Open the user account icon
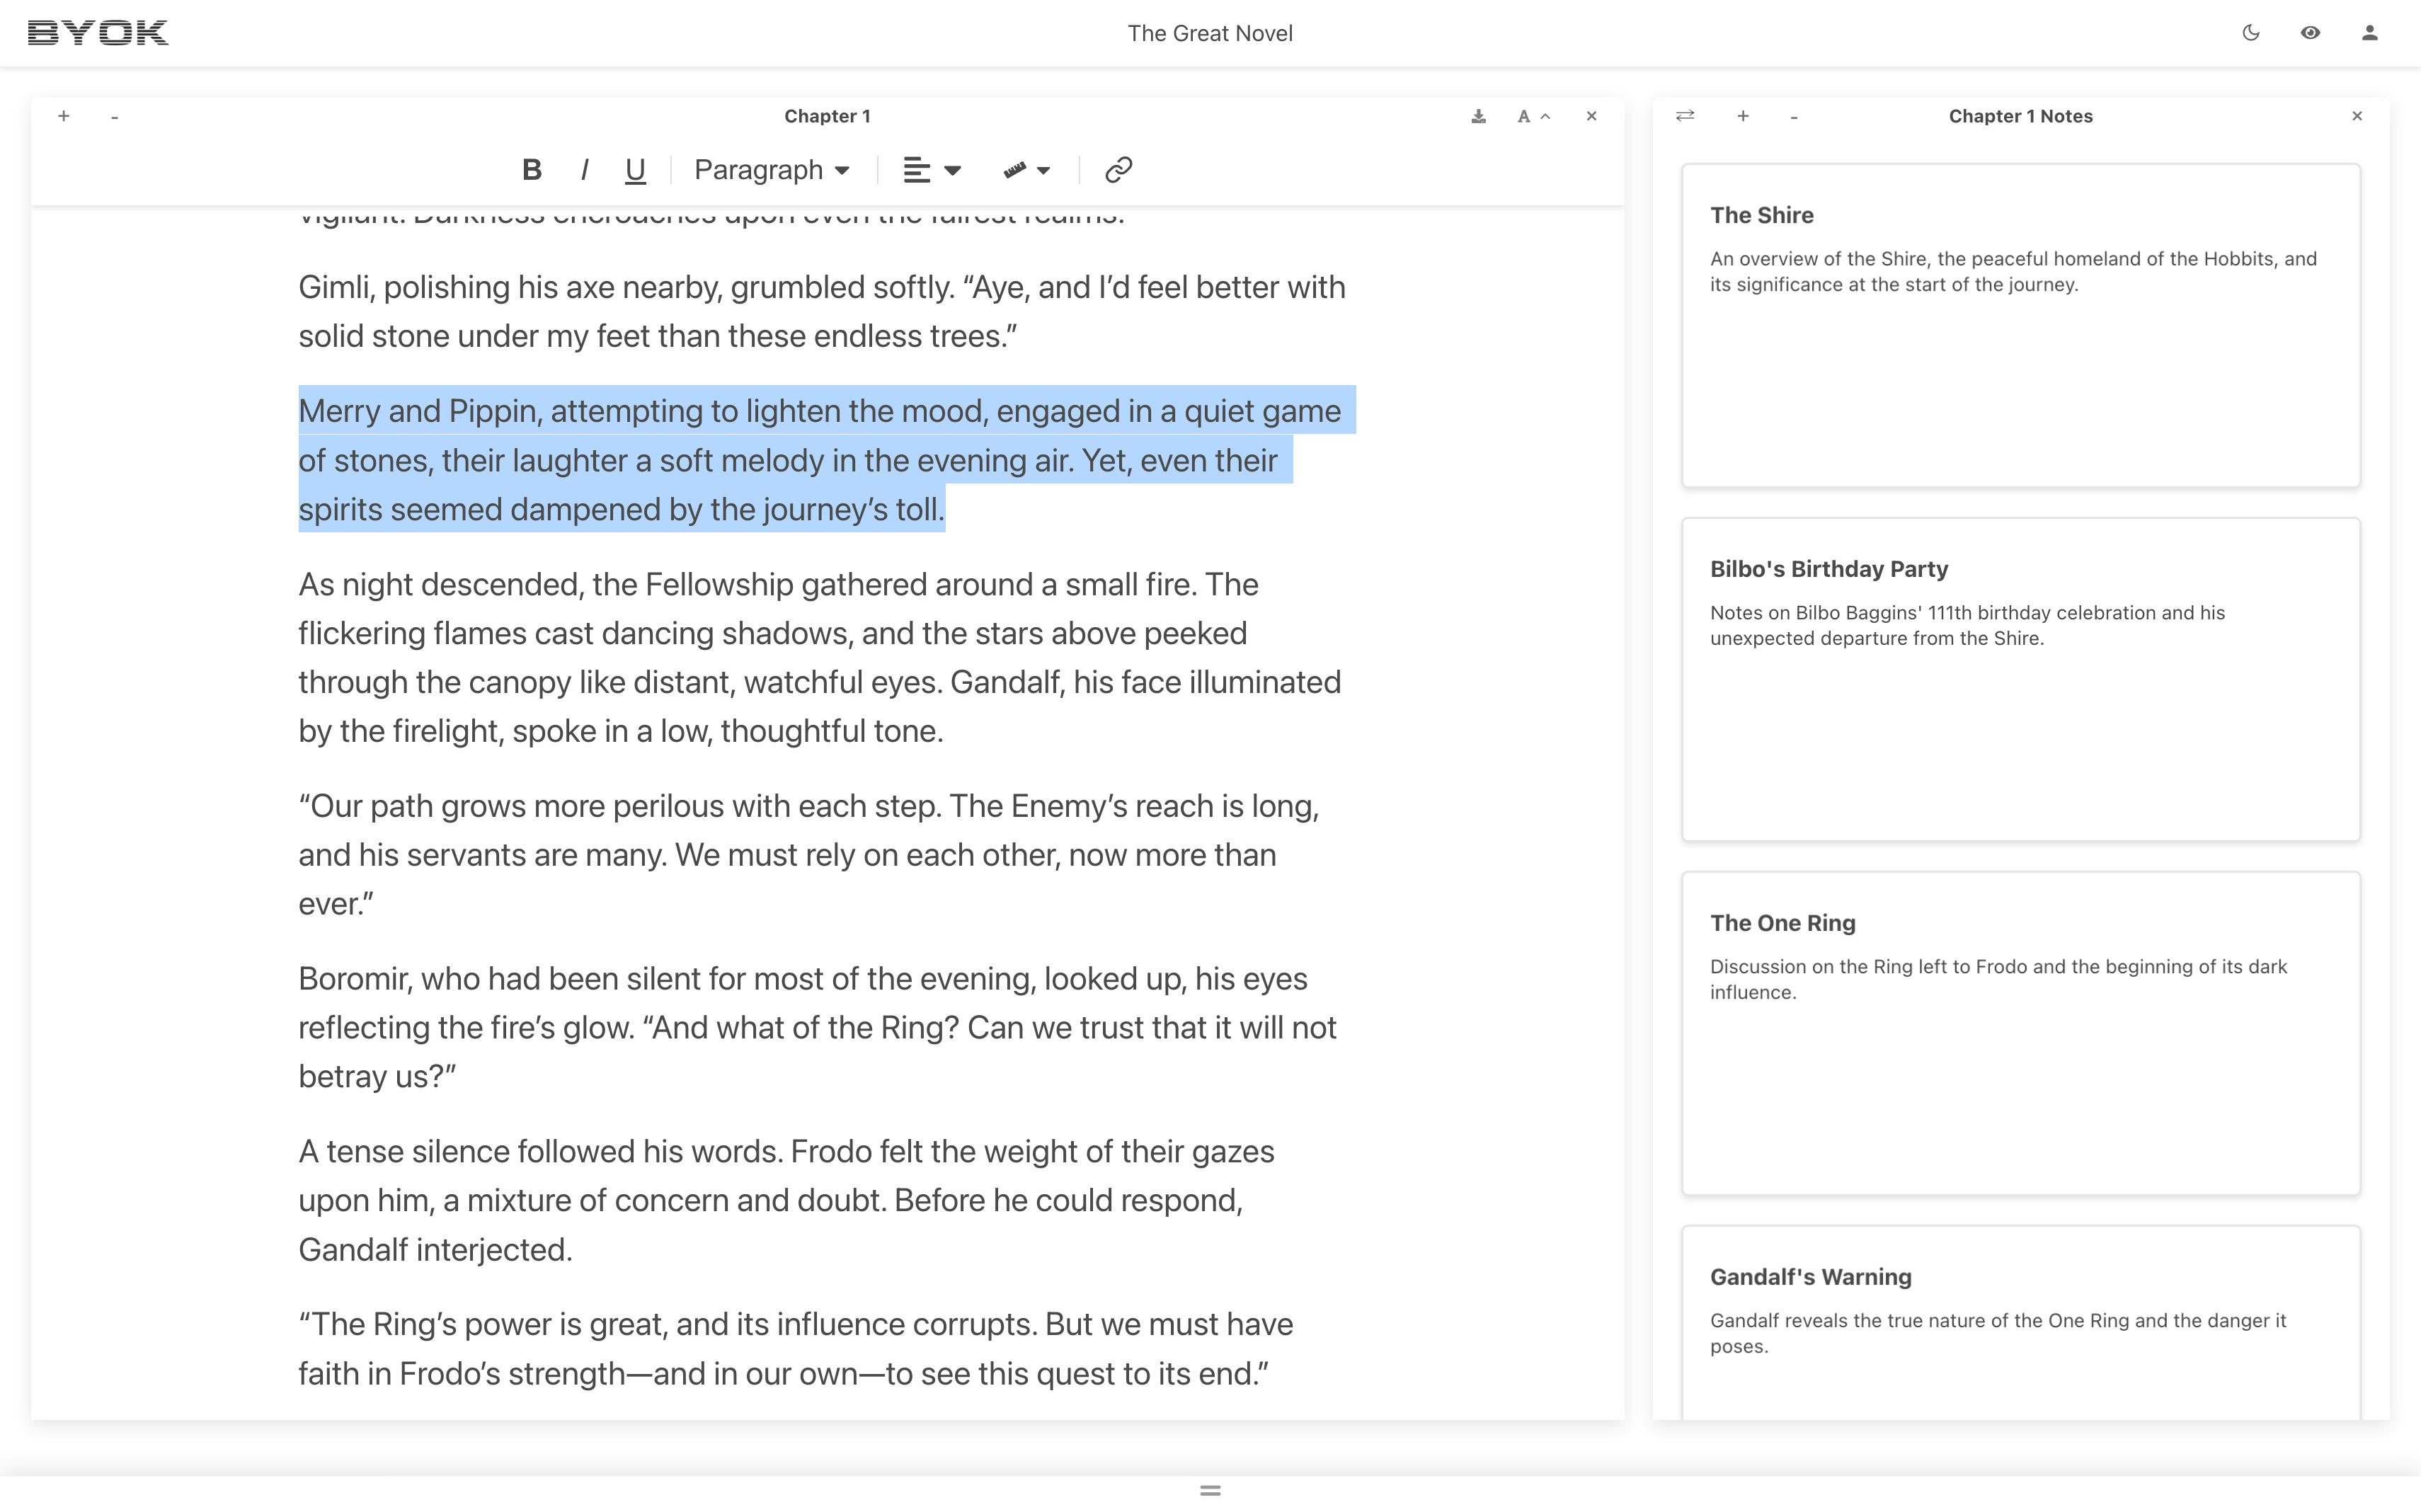 (x=2370, y=33)
